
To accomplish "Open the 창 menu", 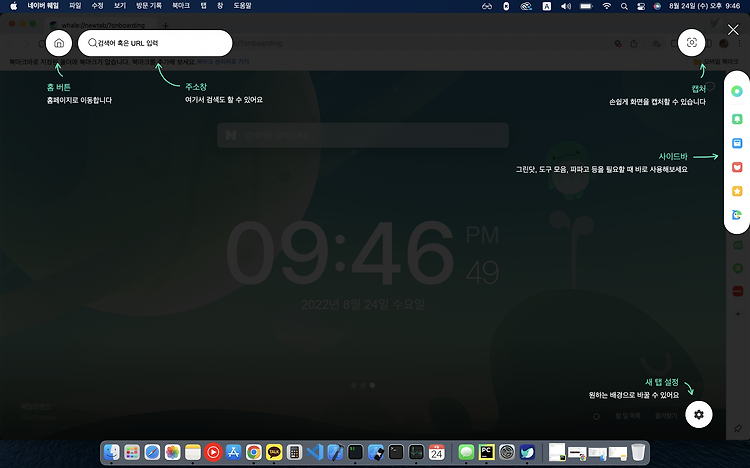I will 220,6.
